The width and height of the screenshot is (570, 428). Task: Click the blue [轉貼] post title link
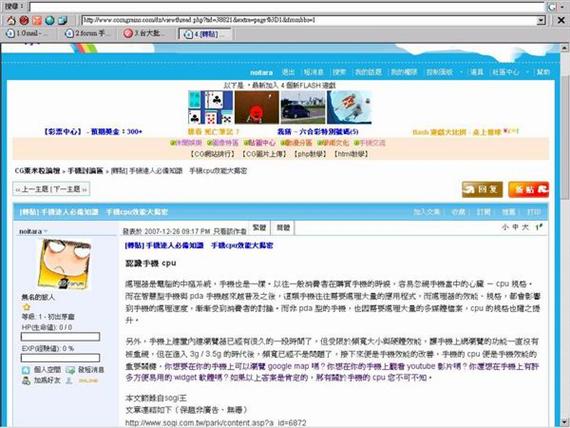coord(198,246)
